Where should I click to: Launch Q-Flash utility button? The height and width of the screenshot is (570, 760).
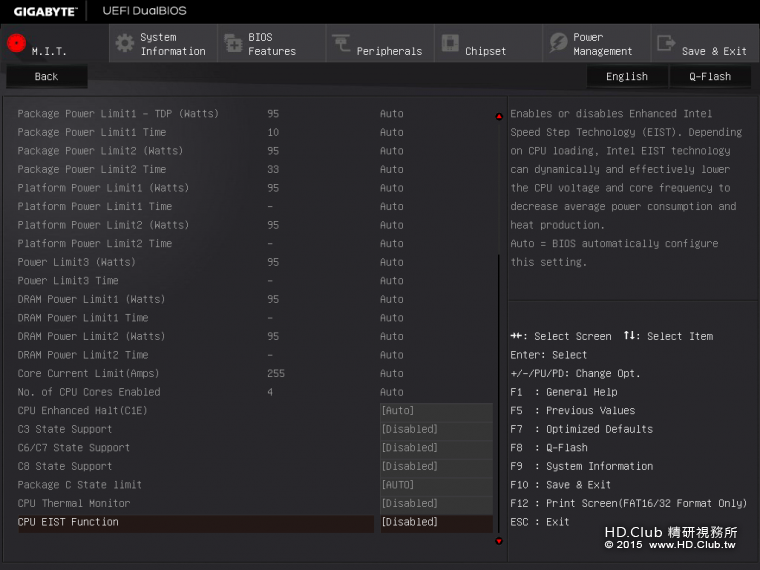pos(710,77)
